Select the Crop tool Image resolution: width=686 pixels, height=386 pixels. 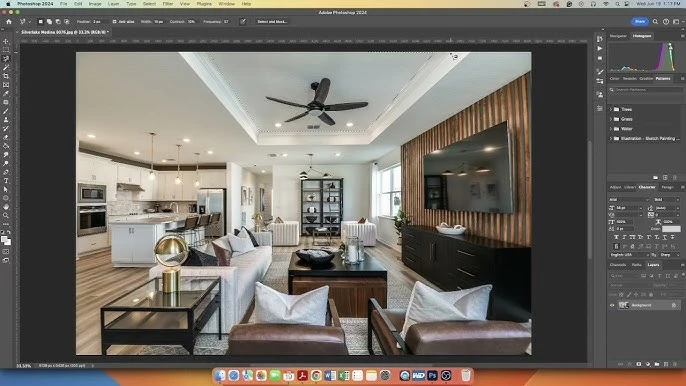point(6,76)
